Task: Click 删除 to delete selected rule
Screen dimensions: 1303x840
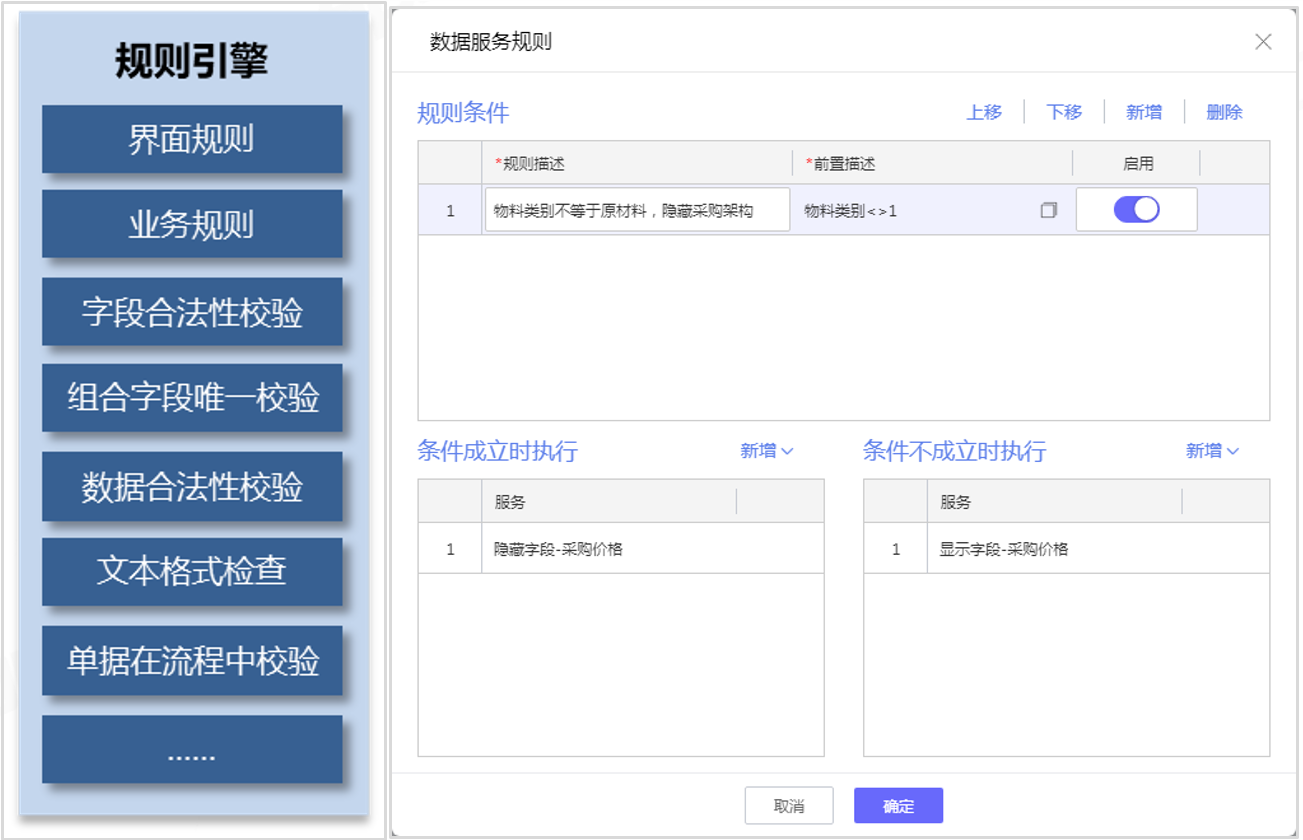Action: [x=1224, y=112]
